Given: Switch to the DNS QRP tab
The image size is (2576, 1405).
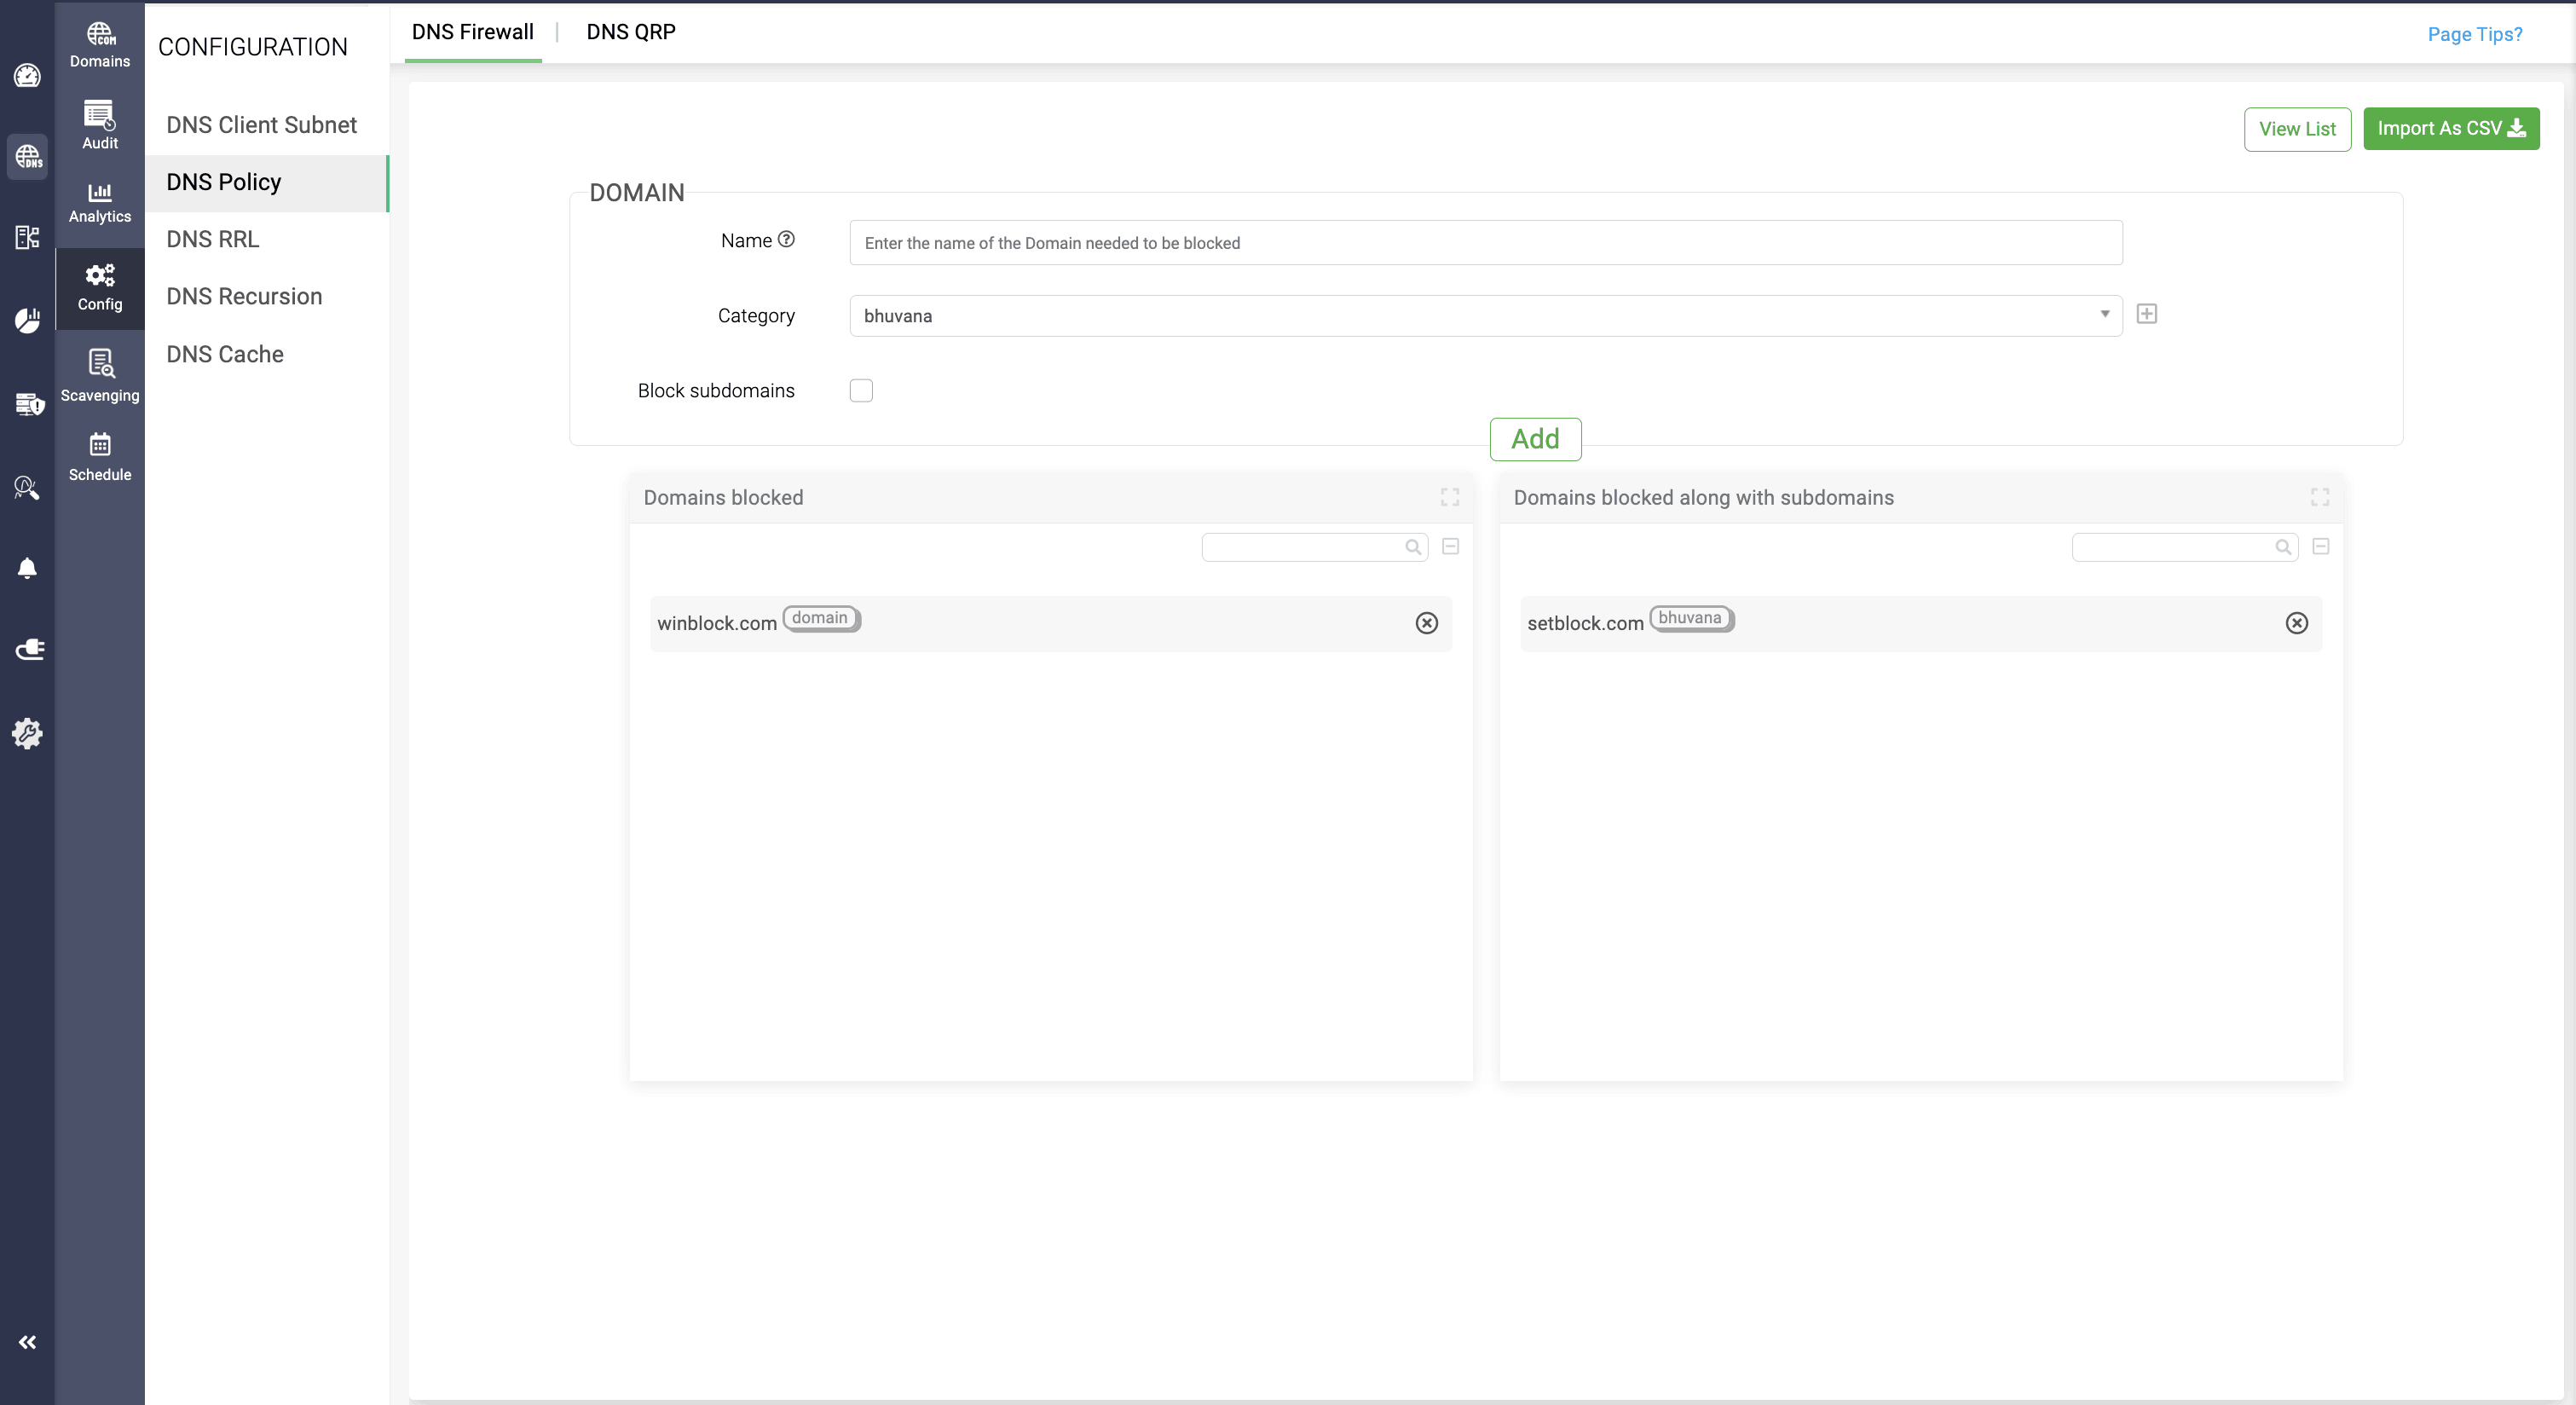Looking at the screenshot, I should pos(631,32).
